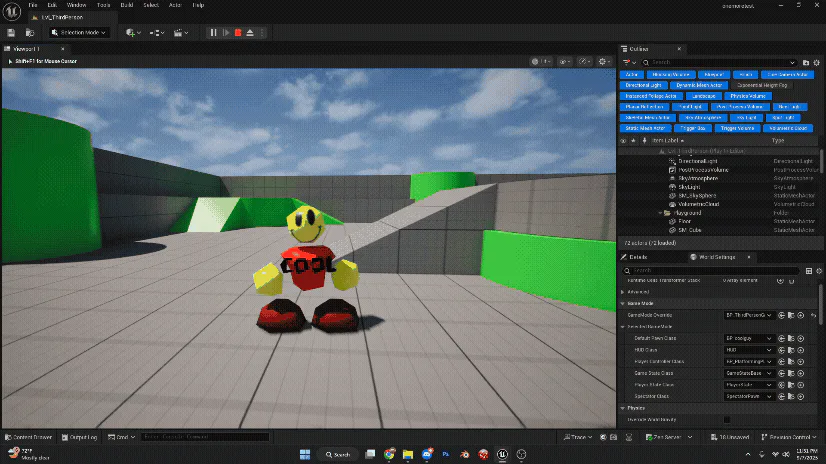Click the Outliner search field

[719, 62]
